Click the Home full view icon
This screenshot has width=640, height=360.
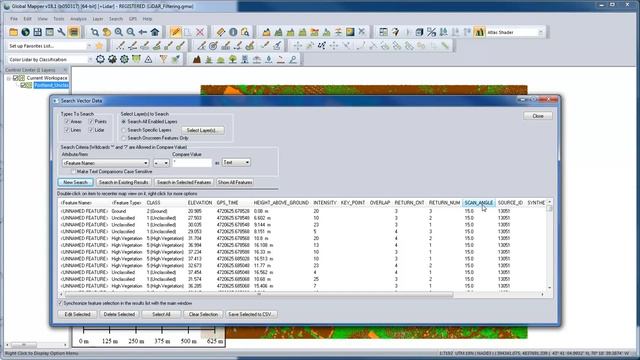click(x=155, y=32)
